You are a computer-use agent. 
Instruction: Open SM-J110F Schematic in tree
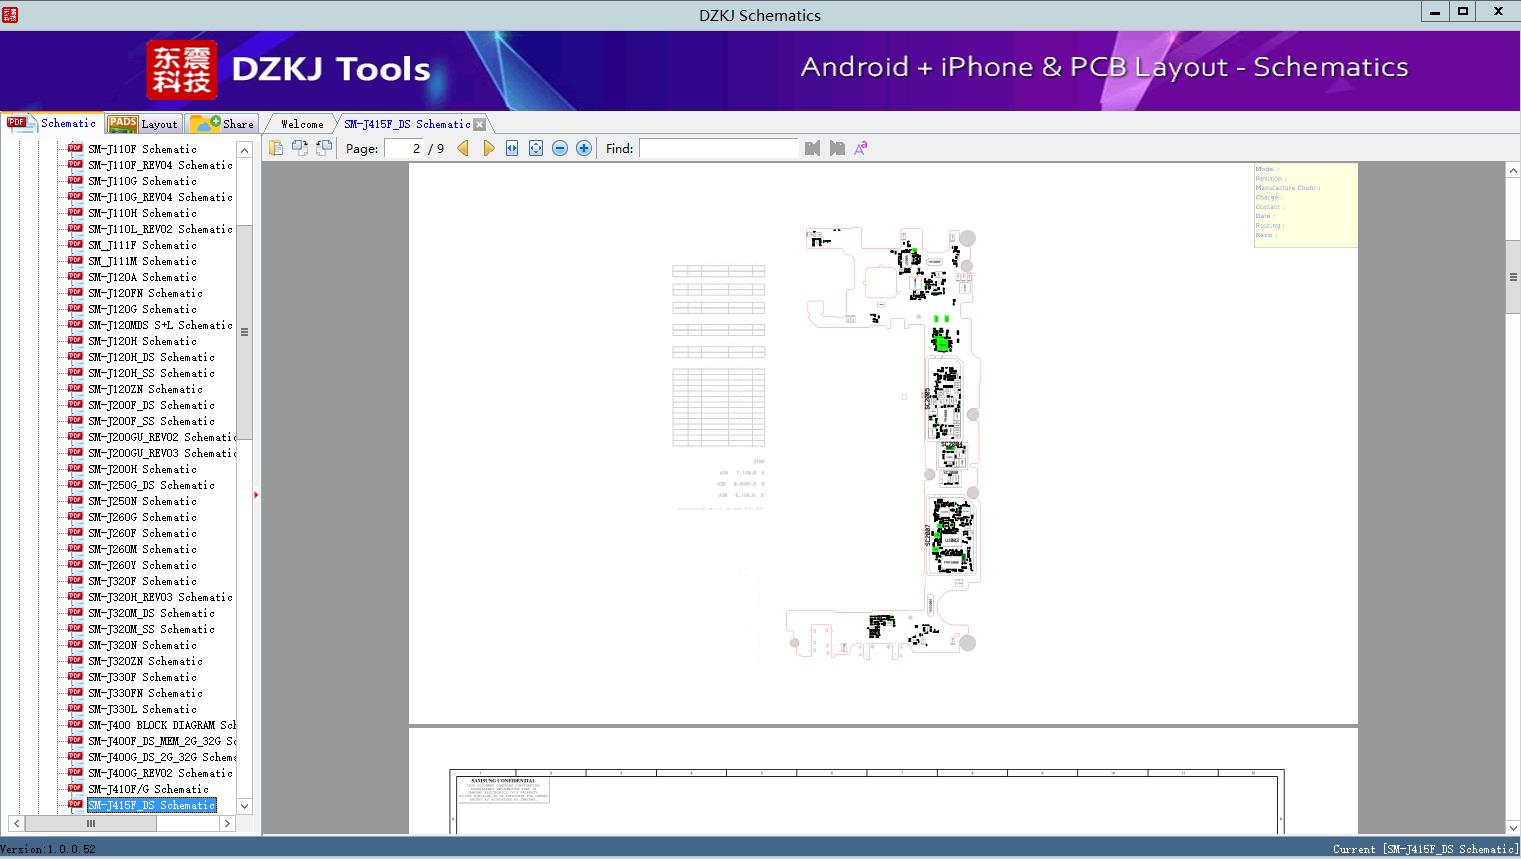[142, 149]
